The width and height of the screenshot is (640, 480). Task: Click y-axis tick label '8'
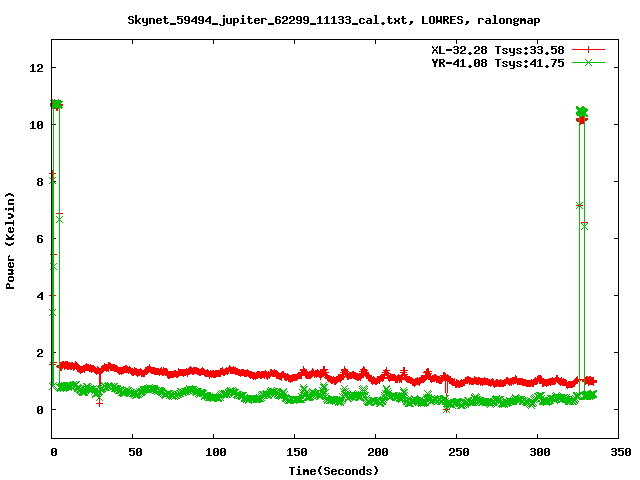[x=40, y=182]
